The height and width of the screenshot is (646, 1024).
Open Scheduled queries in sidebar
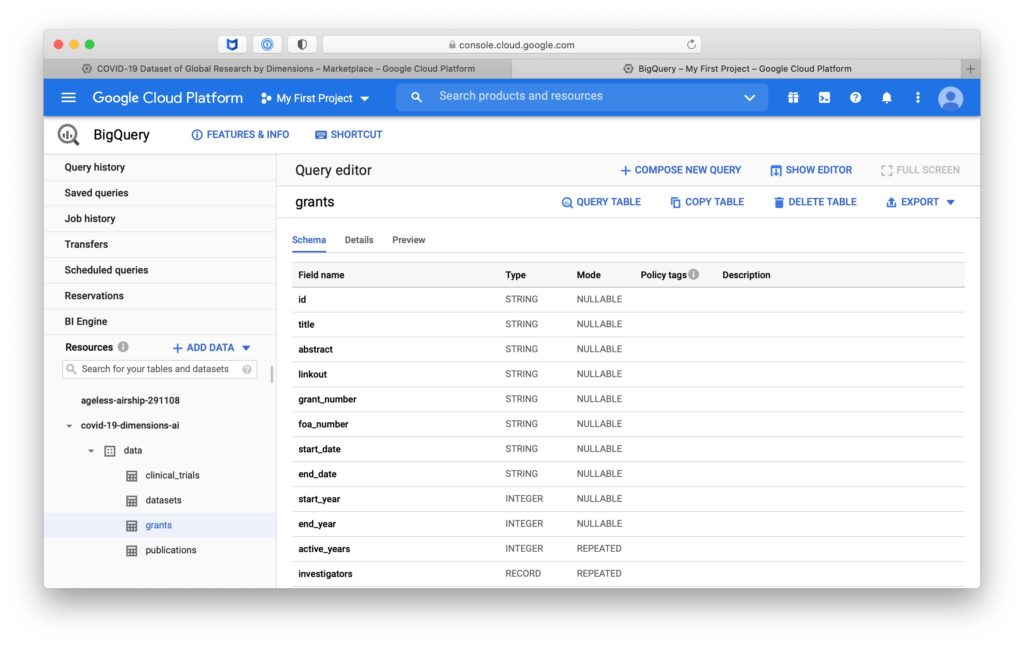click(106, 270)
